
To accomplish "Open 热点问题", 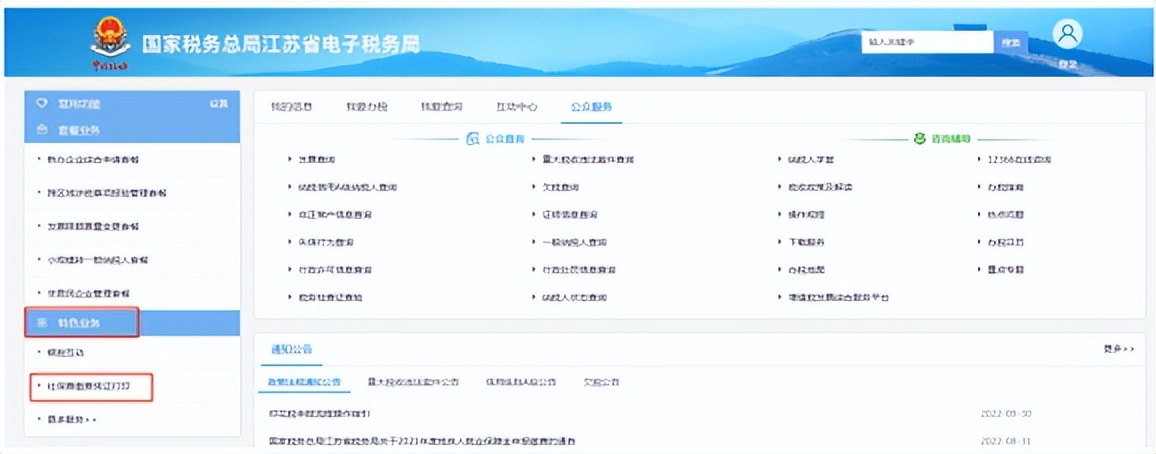I will pyautogui.click(x=1006, y=214).
